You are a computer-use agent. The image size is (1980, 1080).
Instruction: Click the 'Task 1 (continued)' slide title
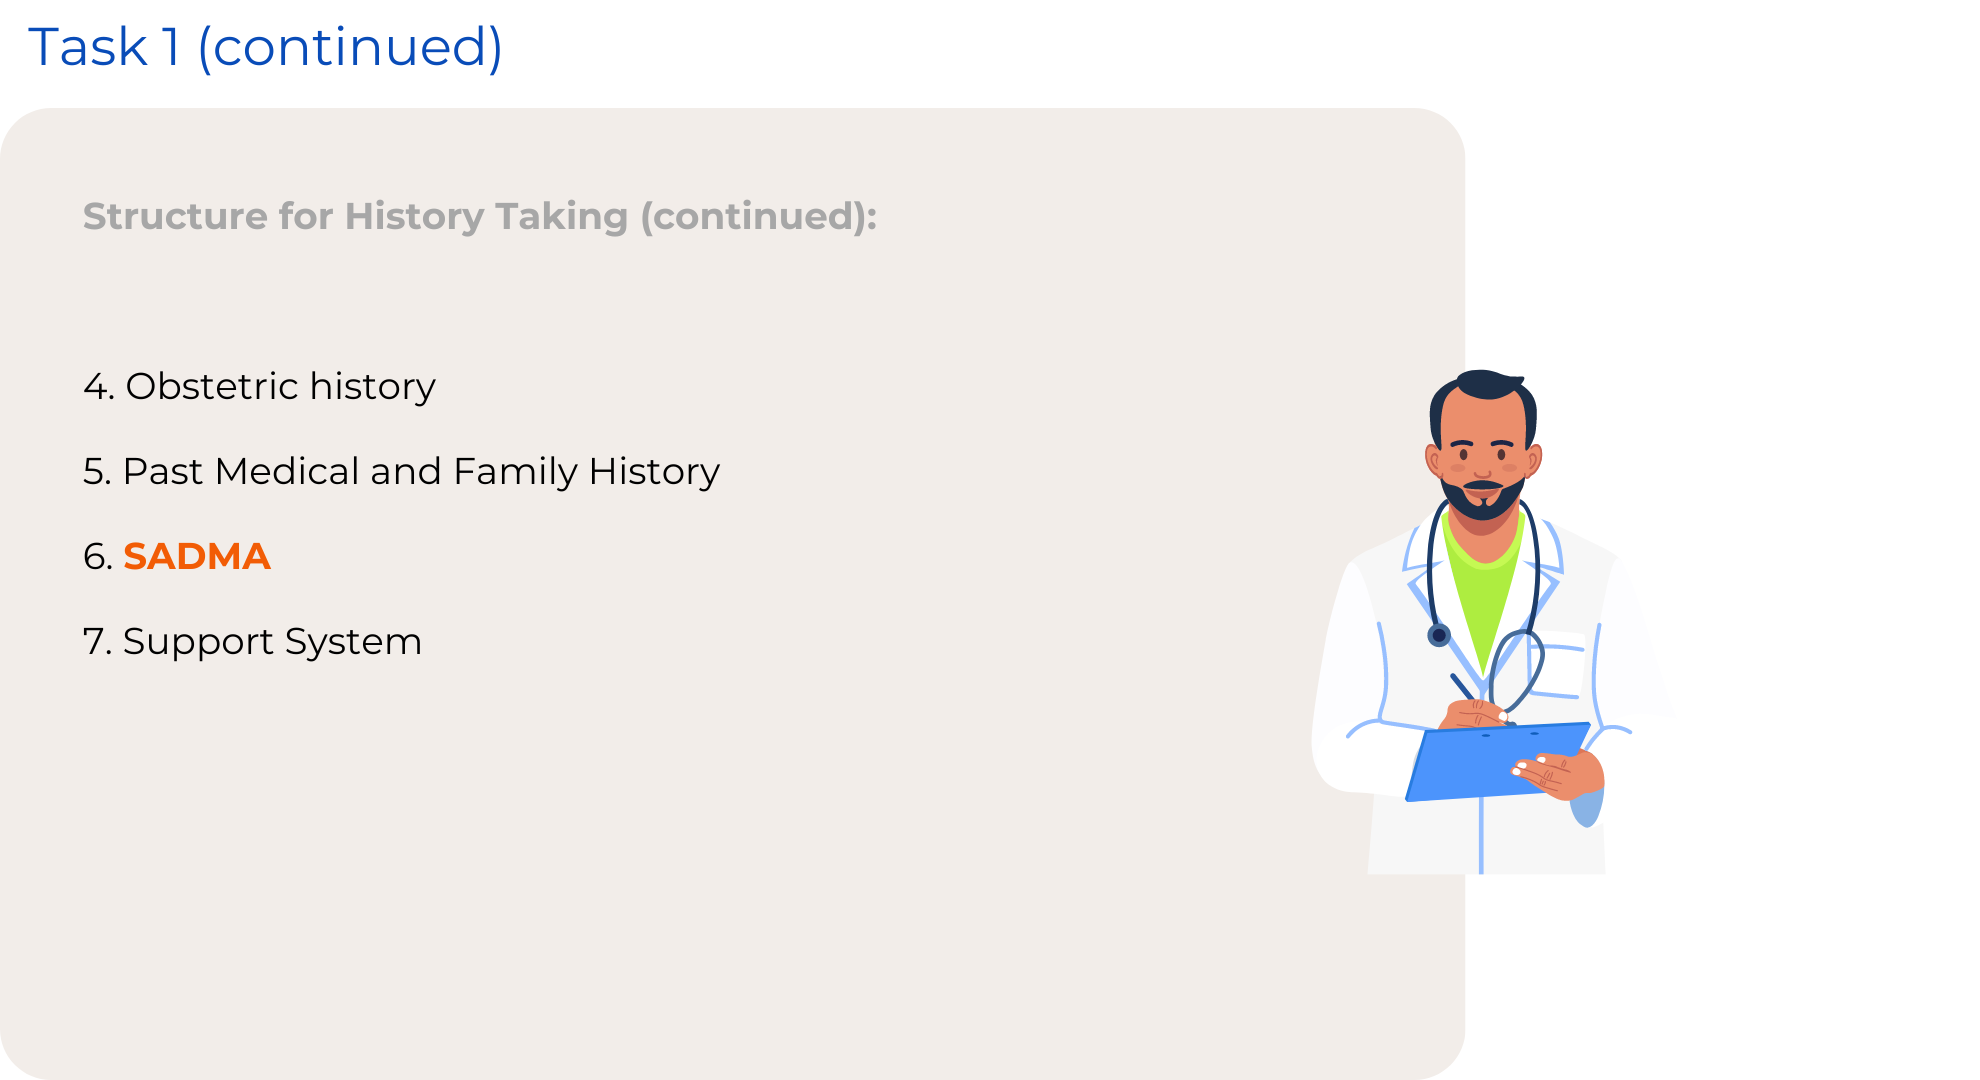click(x=265, y=47)
